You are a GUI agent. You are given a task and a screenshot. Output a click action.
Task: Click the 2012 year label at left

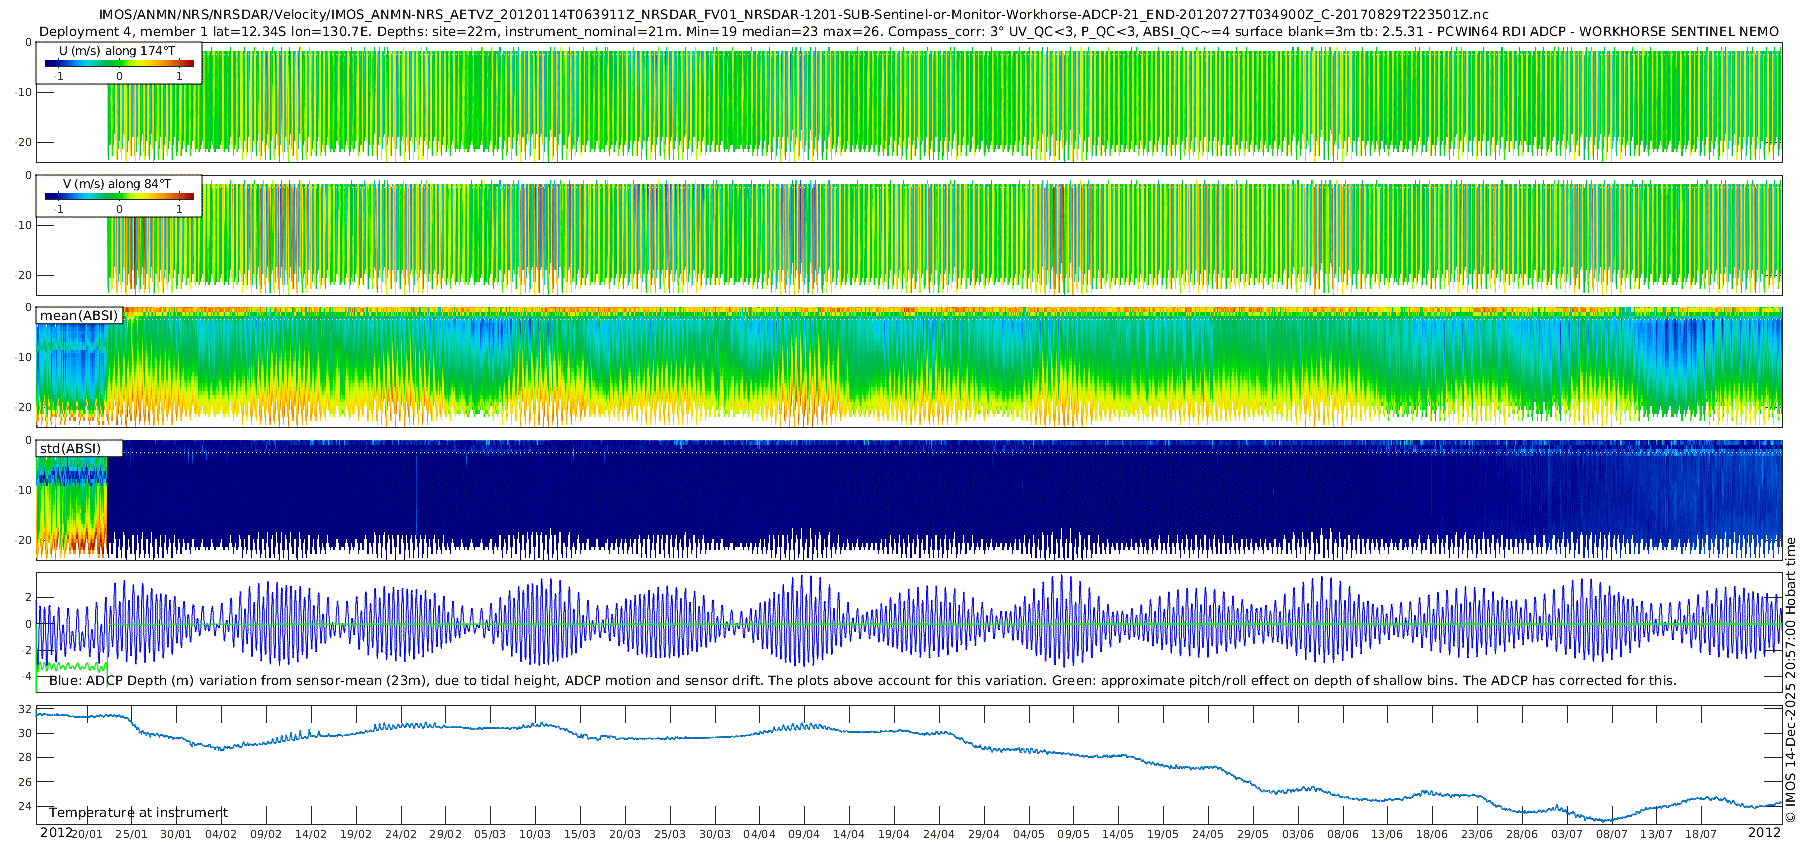[56, 833]
